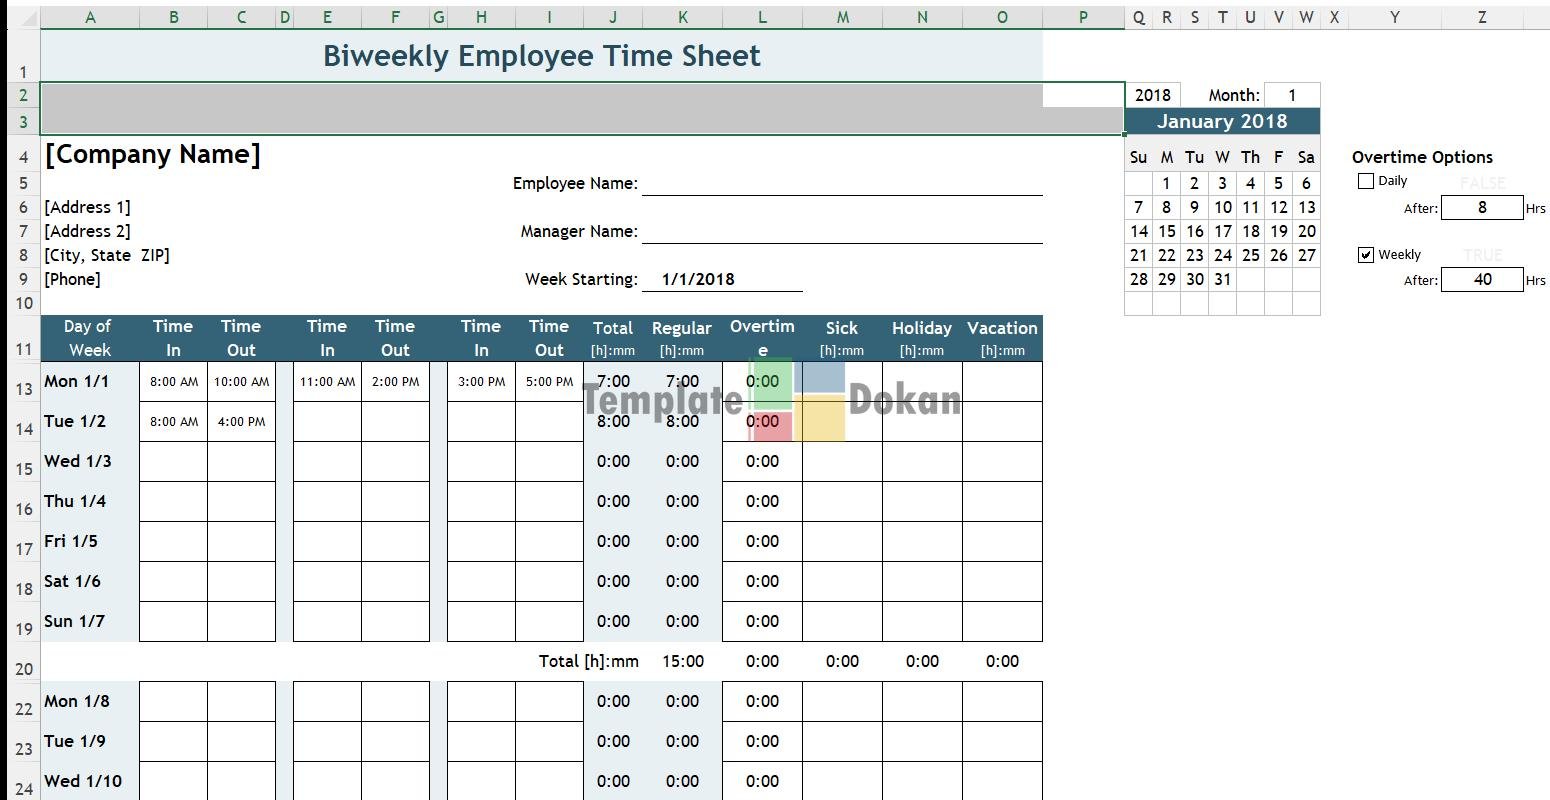Uncheck the Weekly overtime checkbox

point(1366,255)
